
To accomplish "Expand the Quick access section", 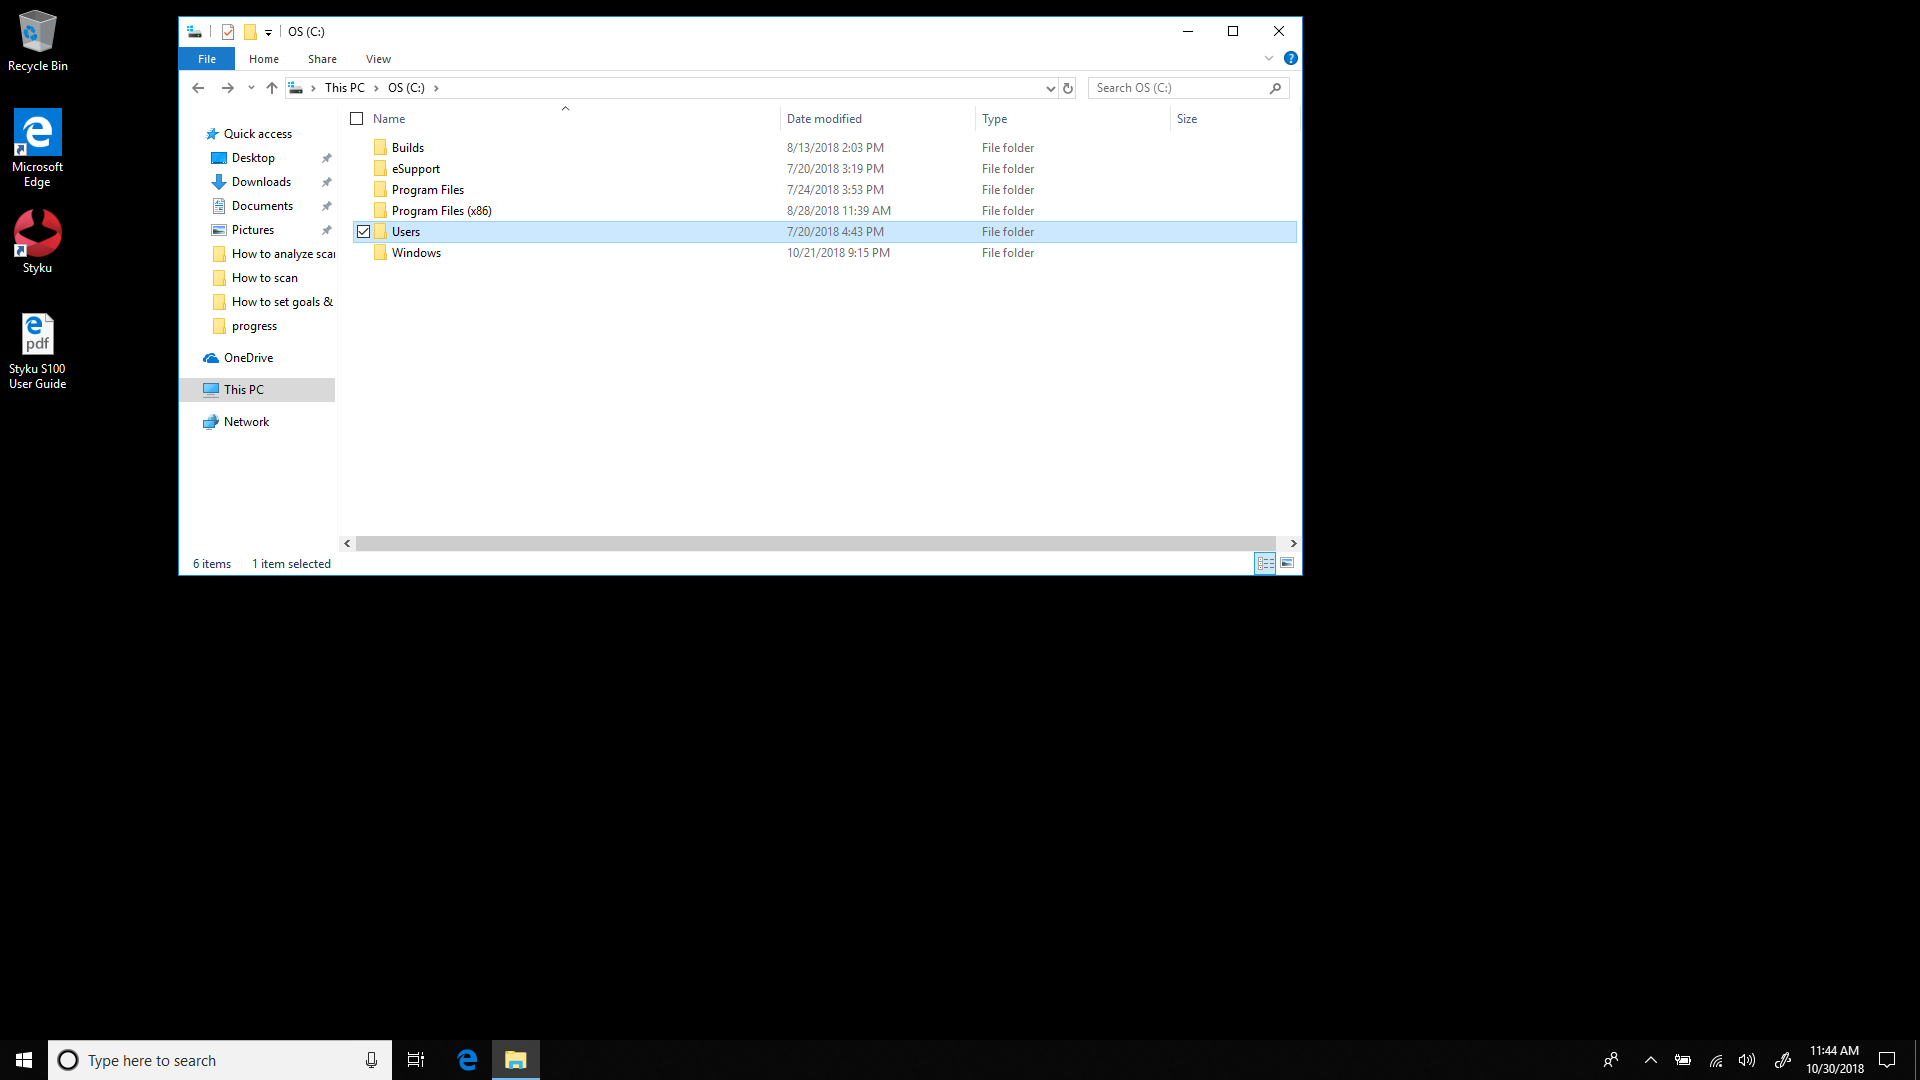I will (x=194, y=133).
